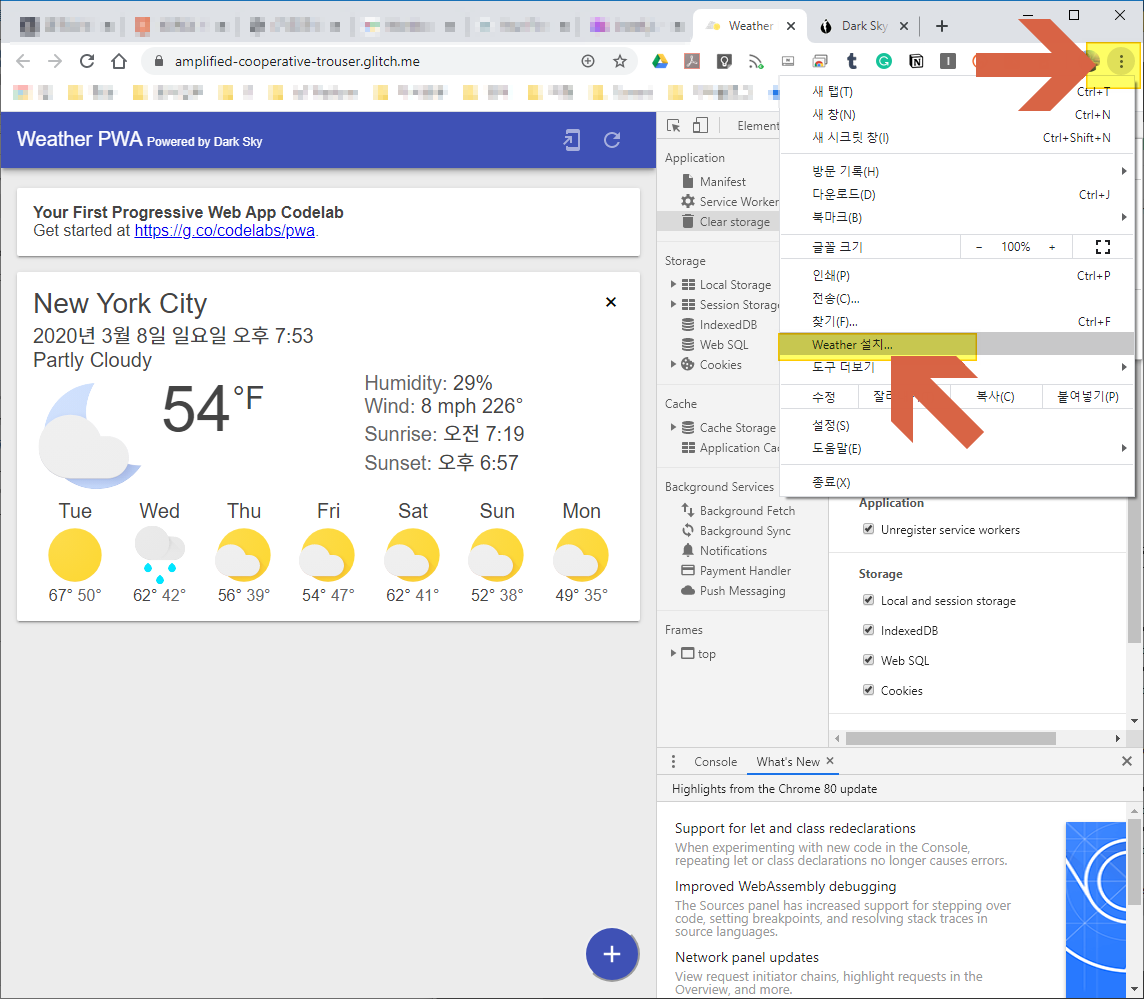
Task: Enter fullscreen with the zoom row icon
Action: [1102, 247]
